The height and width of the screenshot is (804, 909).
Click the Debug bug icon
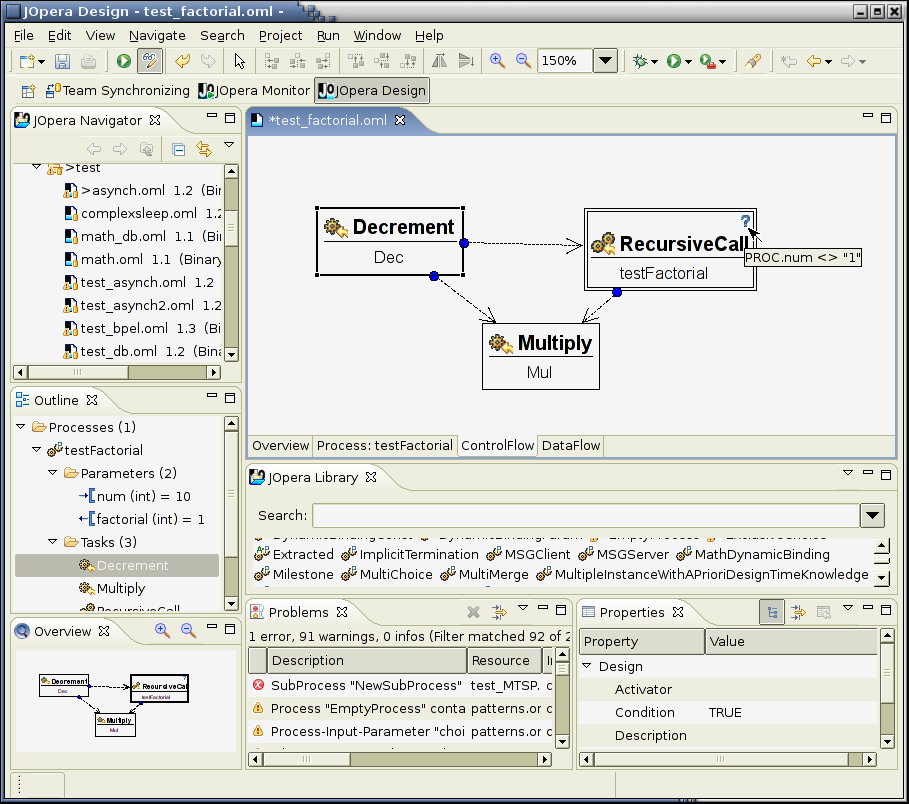(641, 61)
